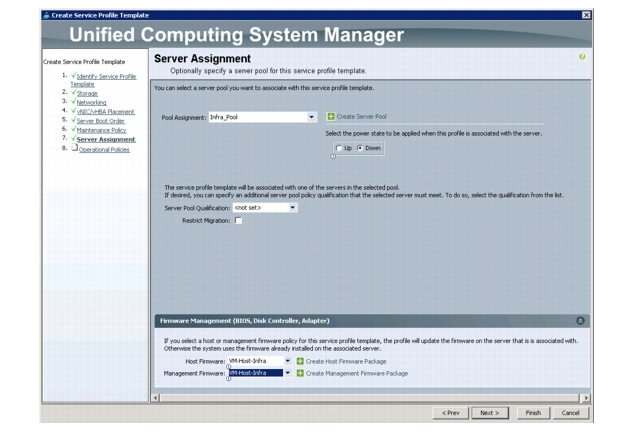Click the green plus icon beside Create Server Pool
The height and width of the screenshot is (434, 640).
[331, 117]
